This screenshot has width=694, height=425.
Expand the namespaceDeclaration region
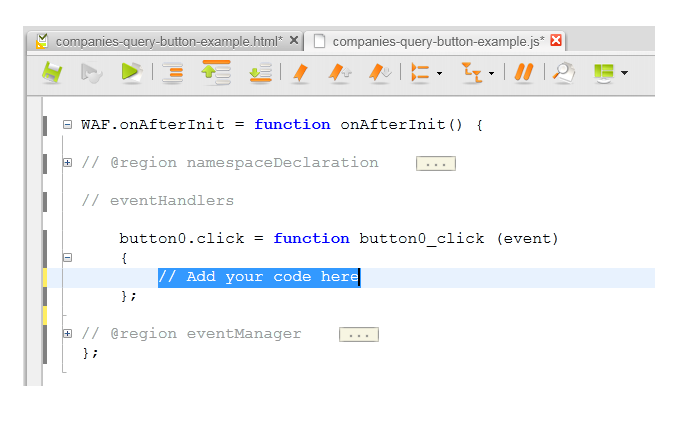click(68, 162)
